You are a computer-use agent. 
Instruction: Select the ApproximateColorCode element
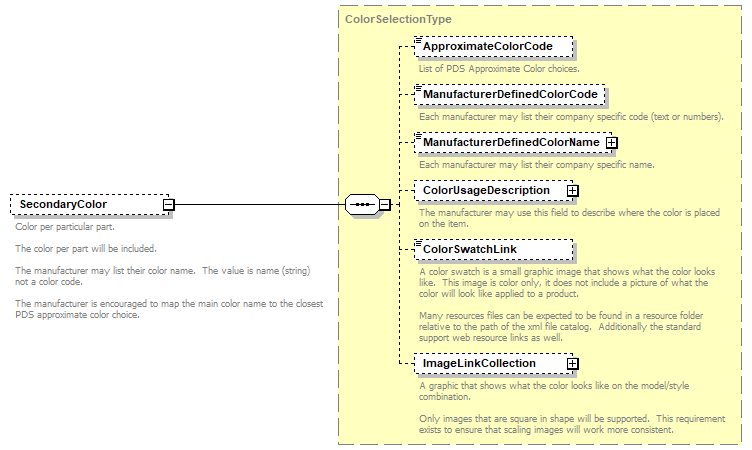495,47
